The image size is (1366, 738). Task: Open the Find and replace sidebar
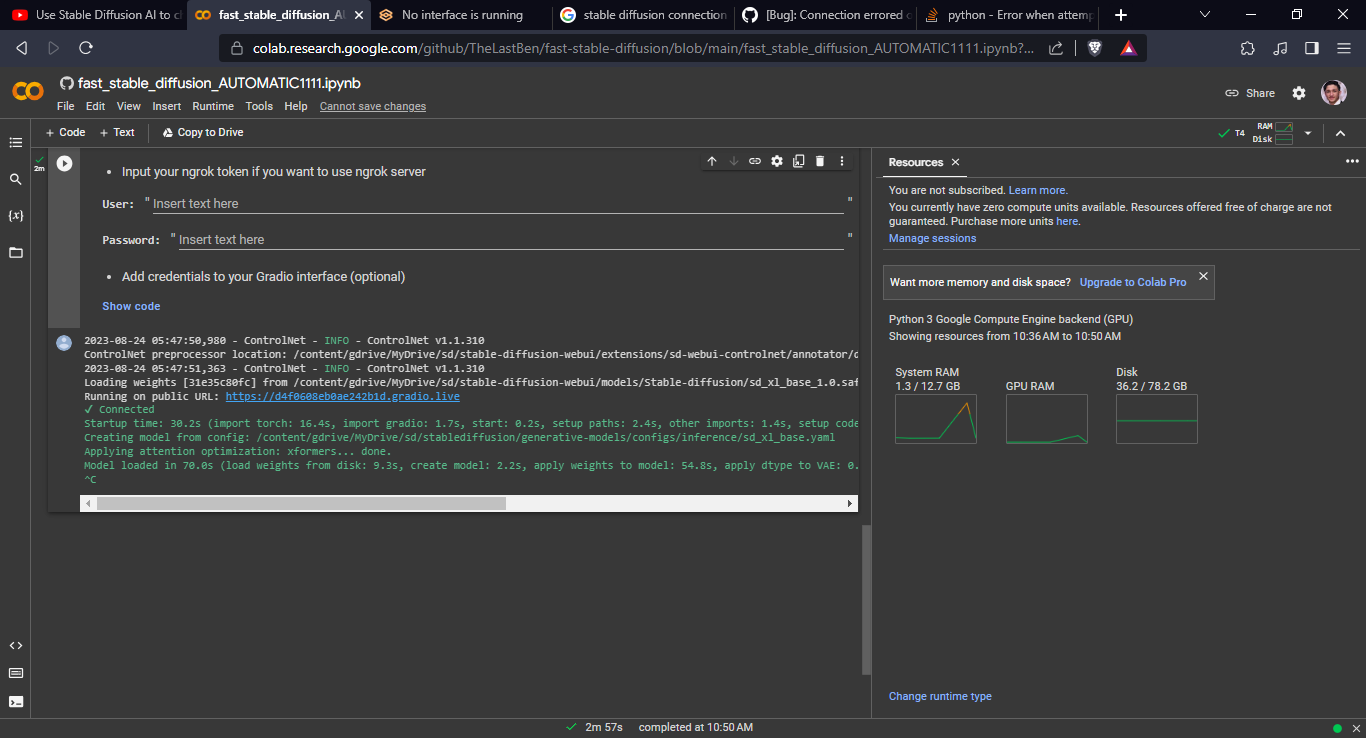pyautogui.click(x=16, y=178)
